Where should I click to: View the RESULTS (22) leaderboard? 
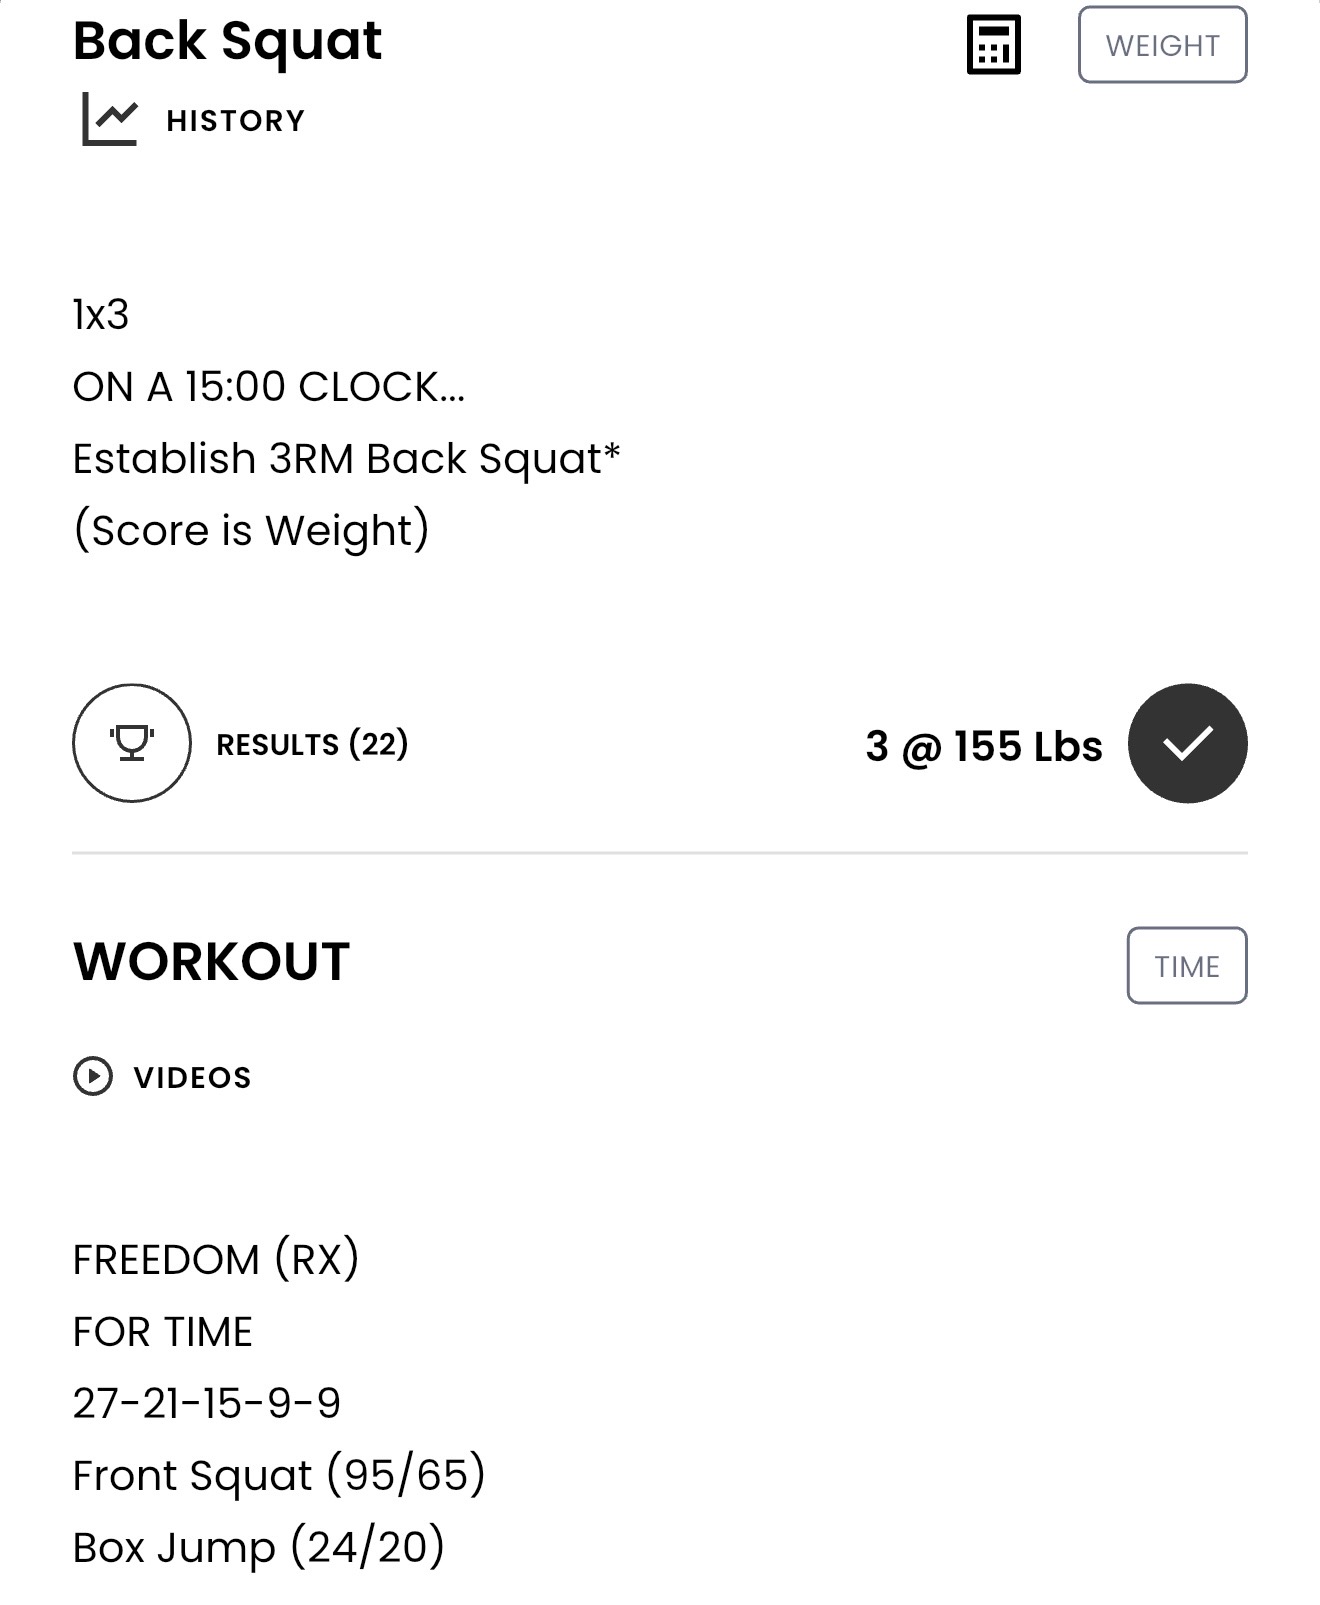point(312,744)
